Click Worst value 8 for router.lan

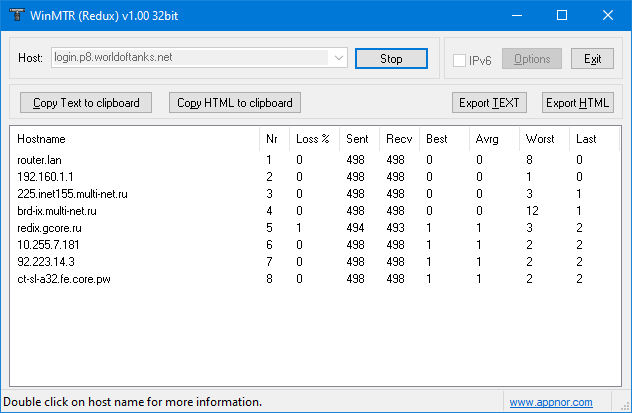click(529, 160)
